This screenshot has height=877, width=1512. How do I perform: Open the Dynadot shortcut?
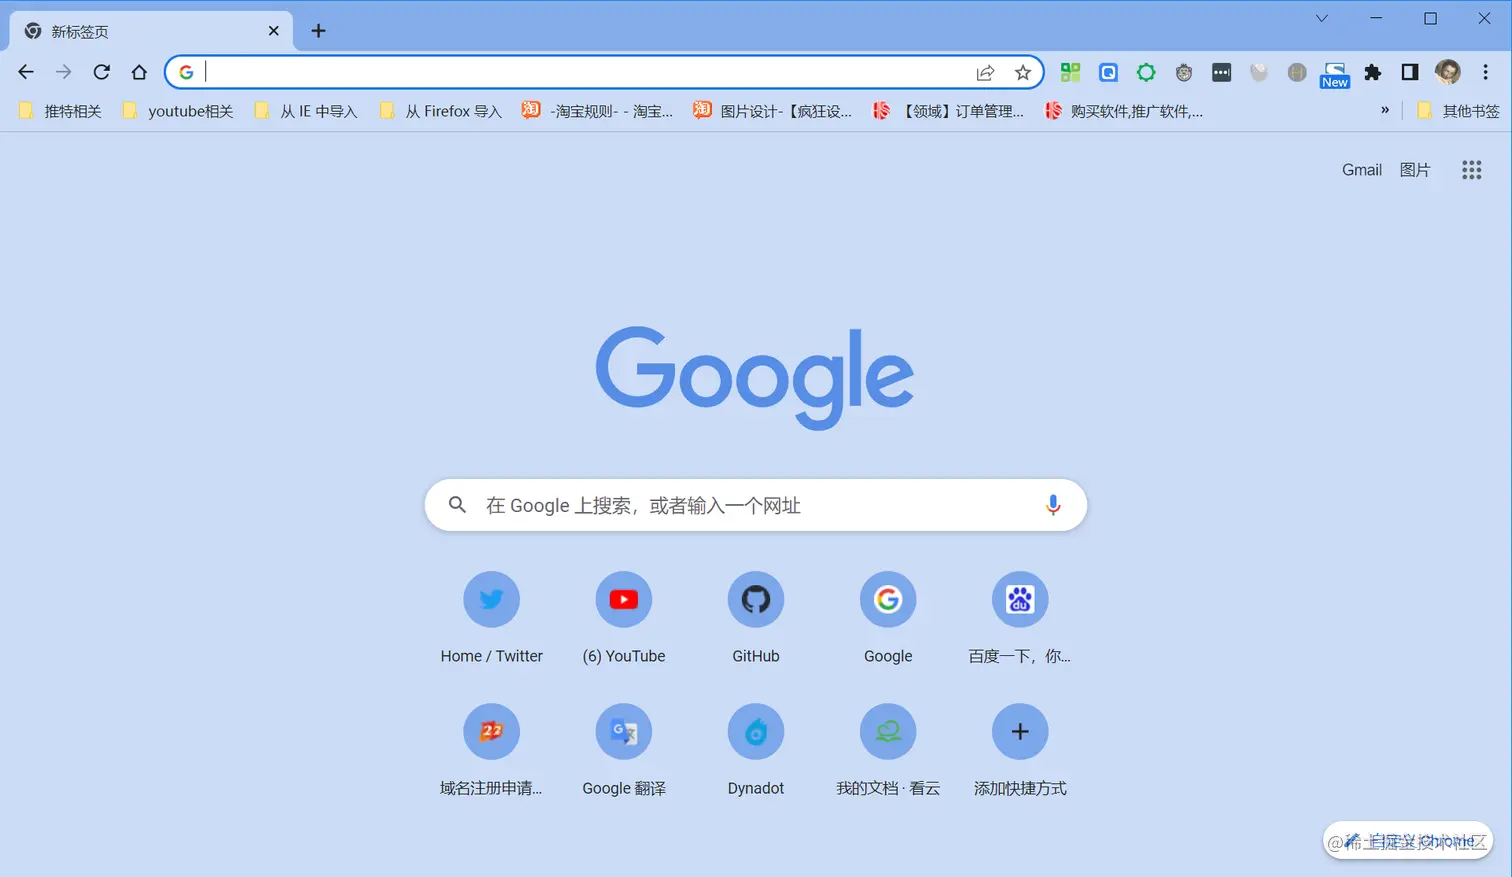[755, 750]
